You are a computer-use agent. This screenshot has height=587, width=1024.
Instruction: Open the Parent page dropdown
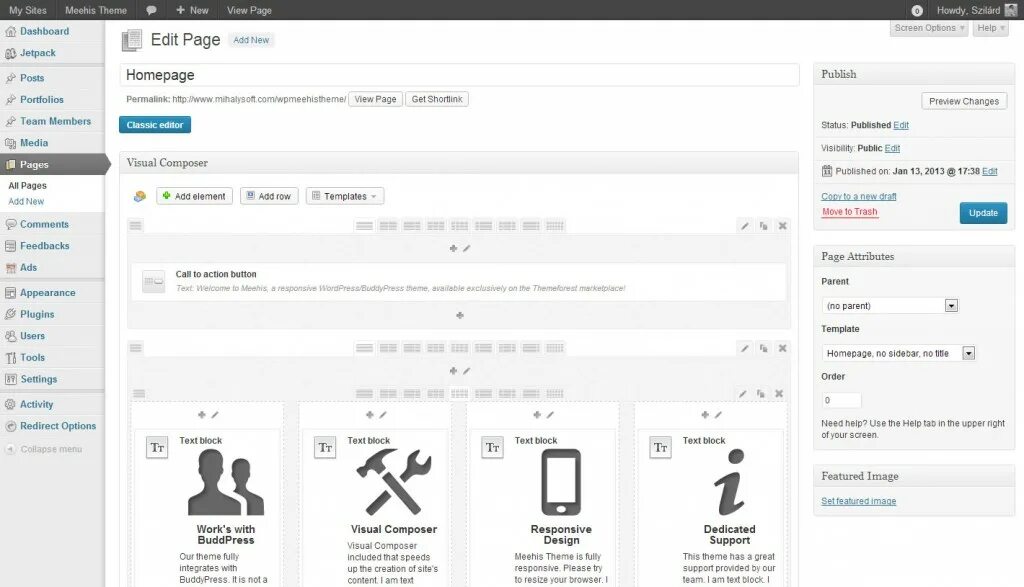pos(951,305)
